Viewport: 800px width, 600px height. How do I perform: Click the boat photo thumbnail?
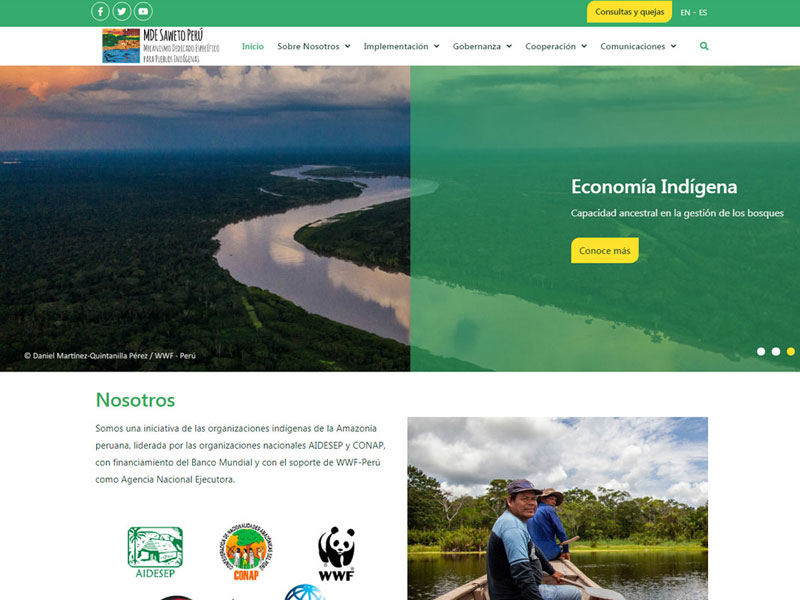[x=558, y=509]
